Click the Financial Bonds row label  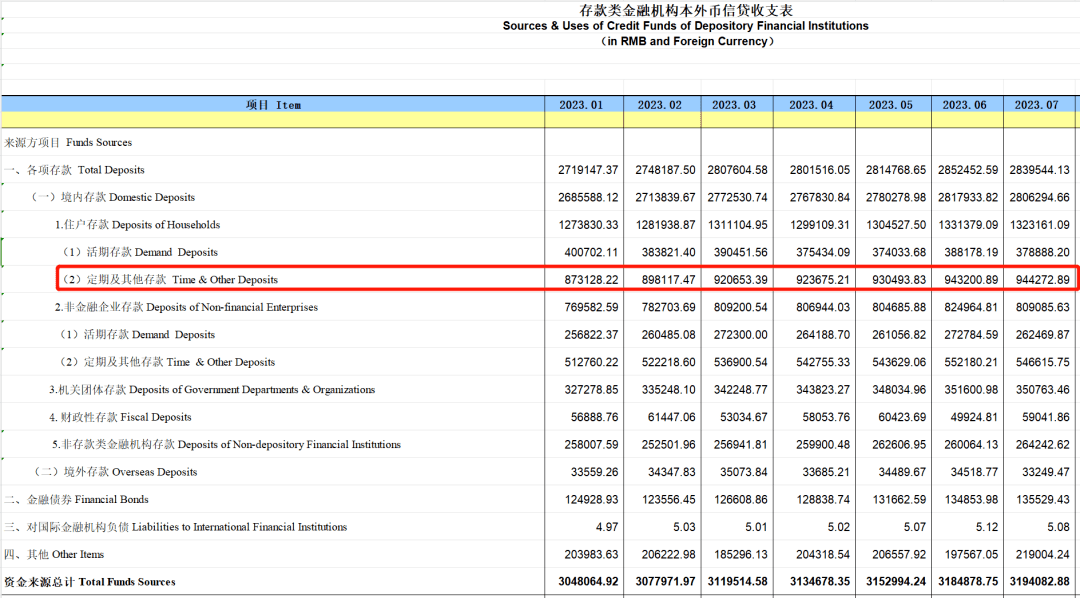[x=76, y=499]
